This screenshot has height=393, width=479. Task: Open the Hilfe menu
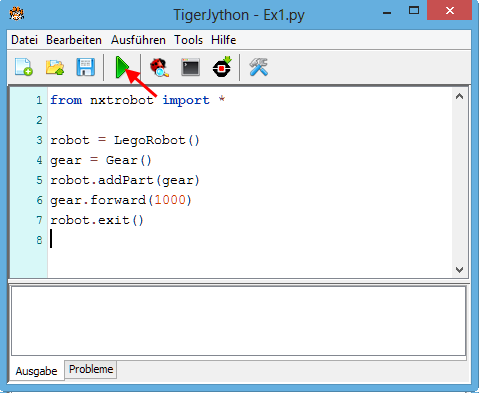click(x=223, y=40)
